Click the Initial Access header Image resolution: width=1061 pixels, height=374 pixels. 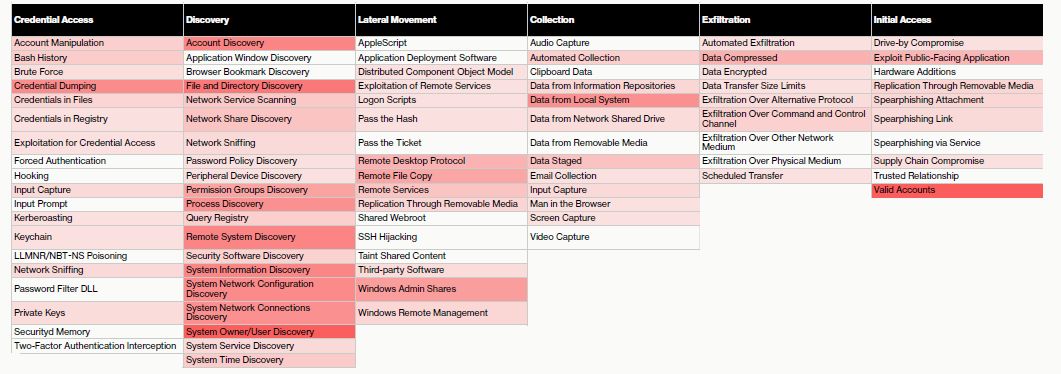tap(957, 20)
